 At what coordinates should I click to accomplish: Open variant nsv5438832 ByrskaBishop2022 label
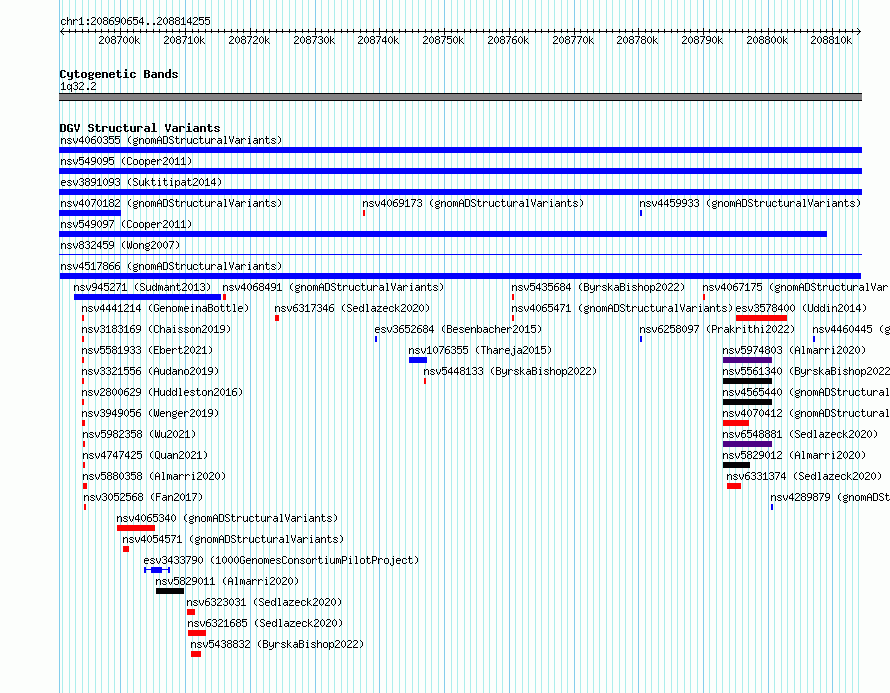pyautogui.click(x=277, y=644)
